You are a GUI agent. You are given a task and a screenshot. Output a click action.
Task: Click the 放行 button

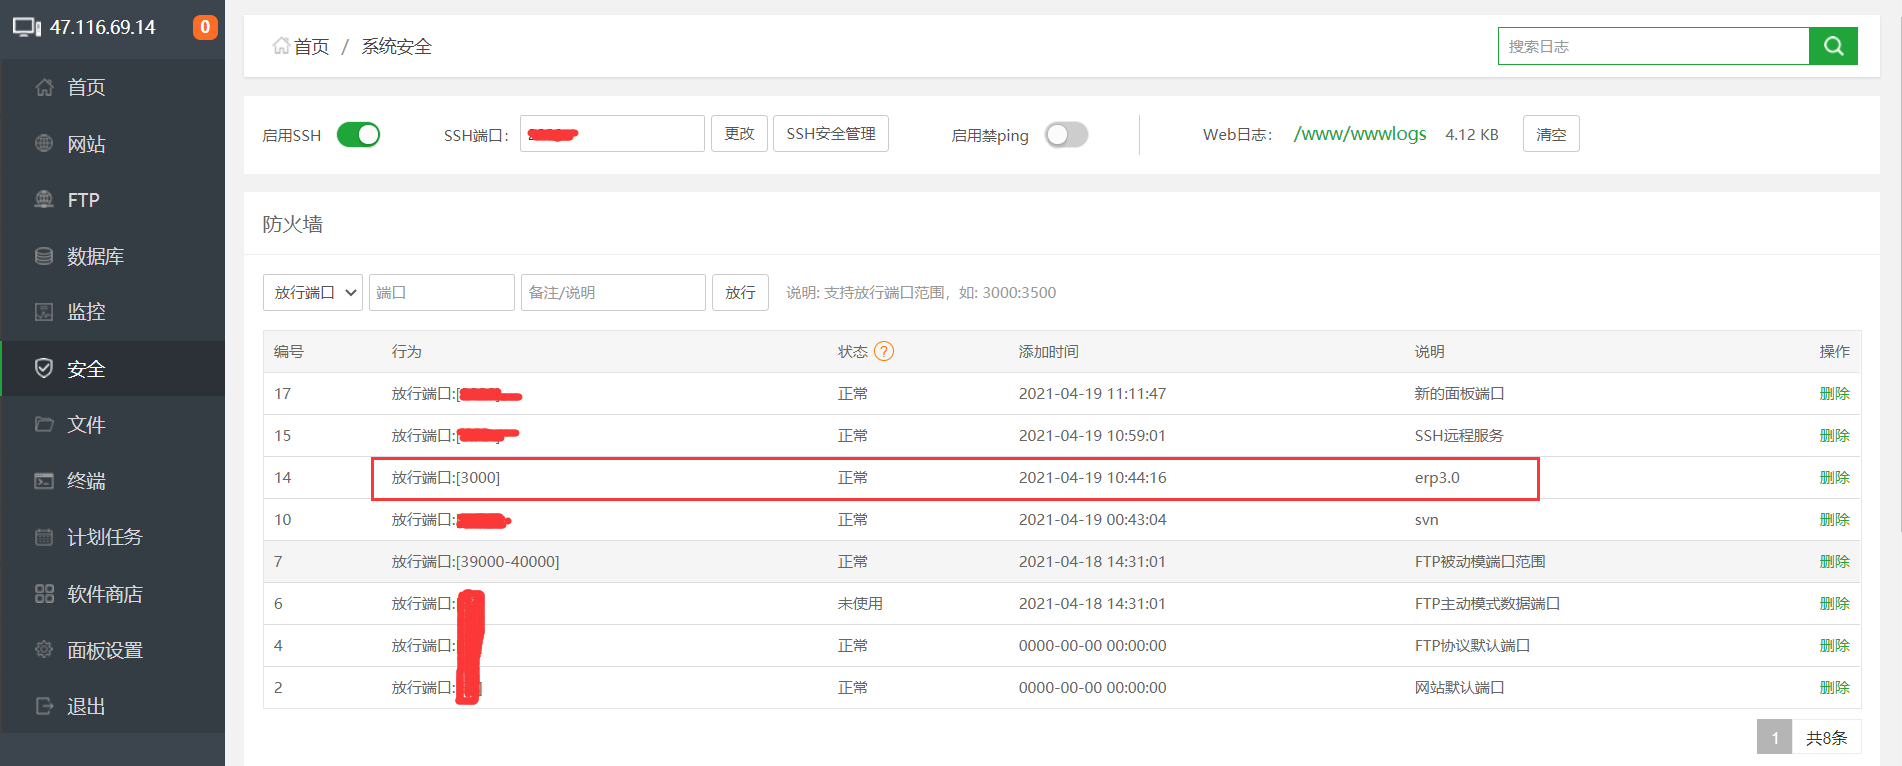[740, 292]
